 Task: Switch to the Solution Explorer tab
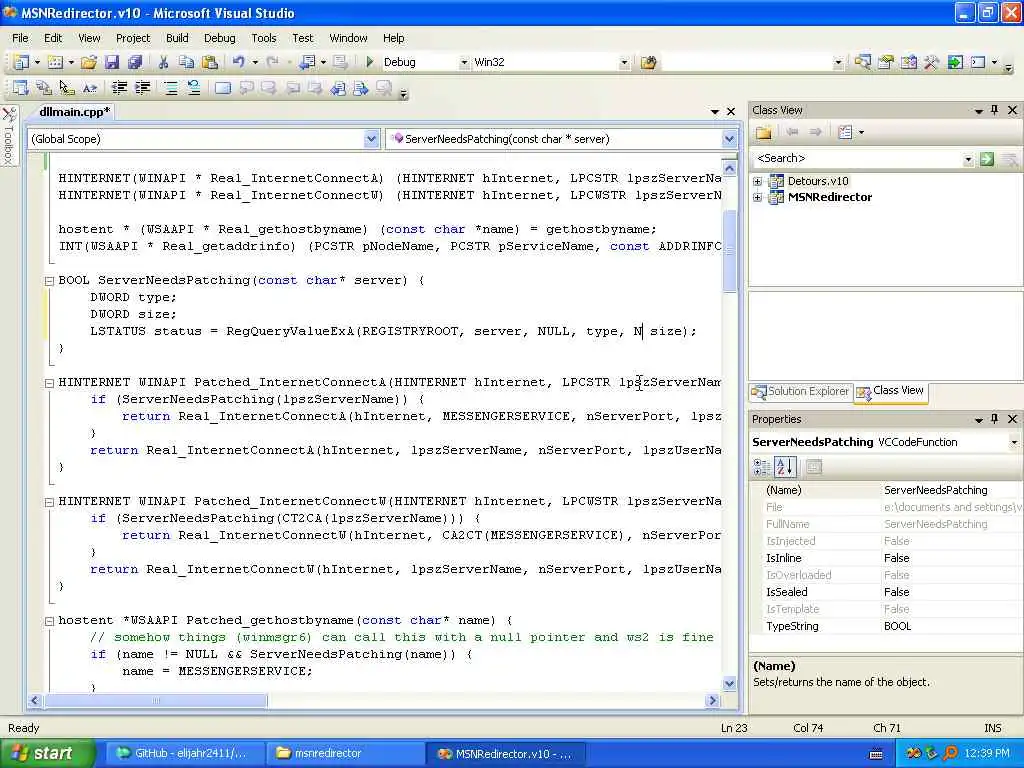coord(800,392)
